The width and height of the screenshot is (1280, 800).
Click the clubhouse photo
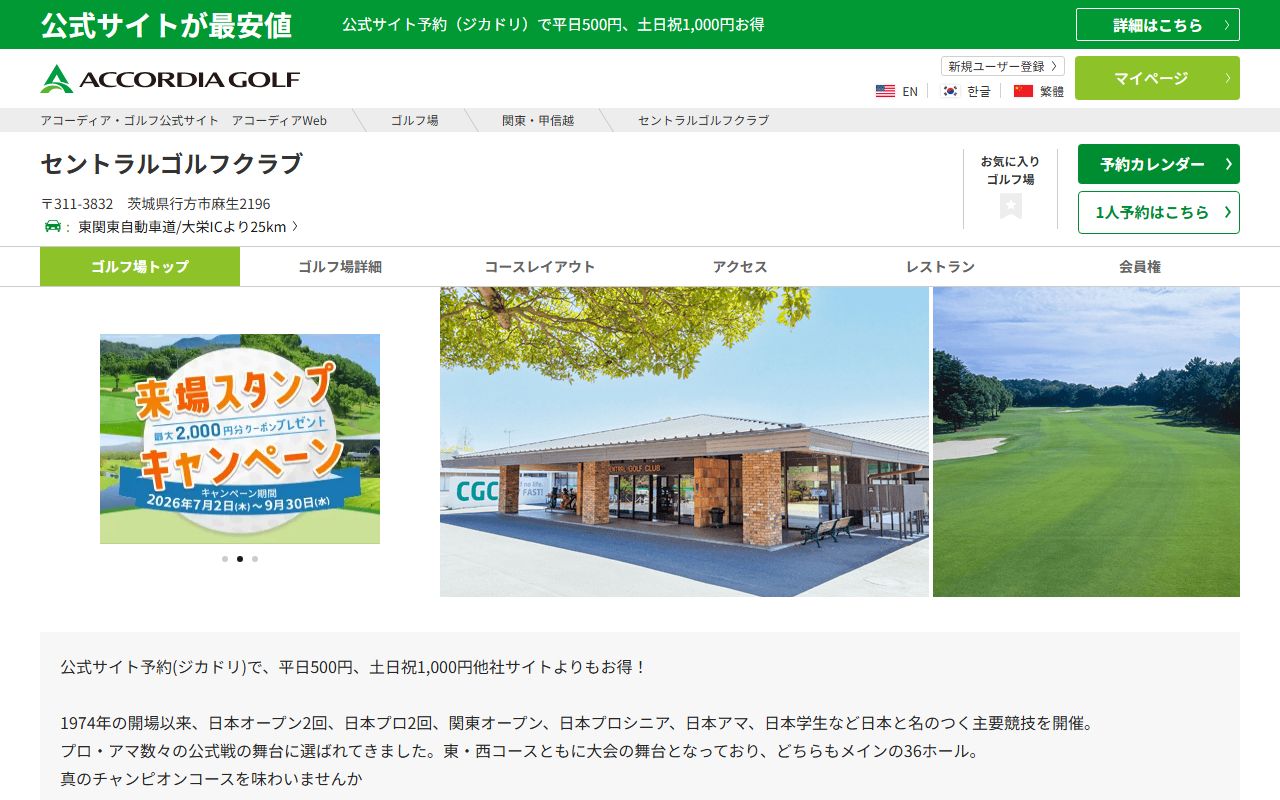[684, 442]
